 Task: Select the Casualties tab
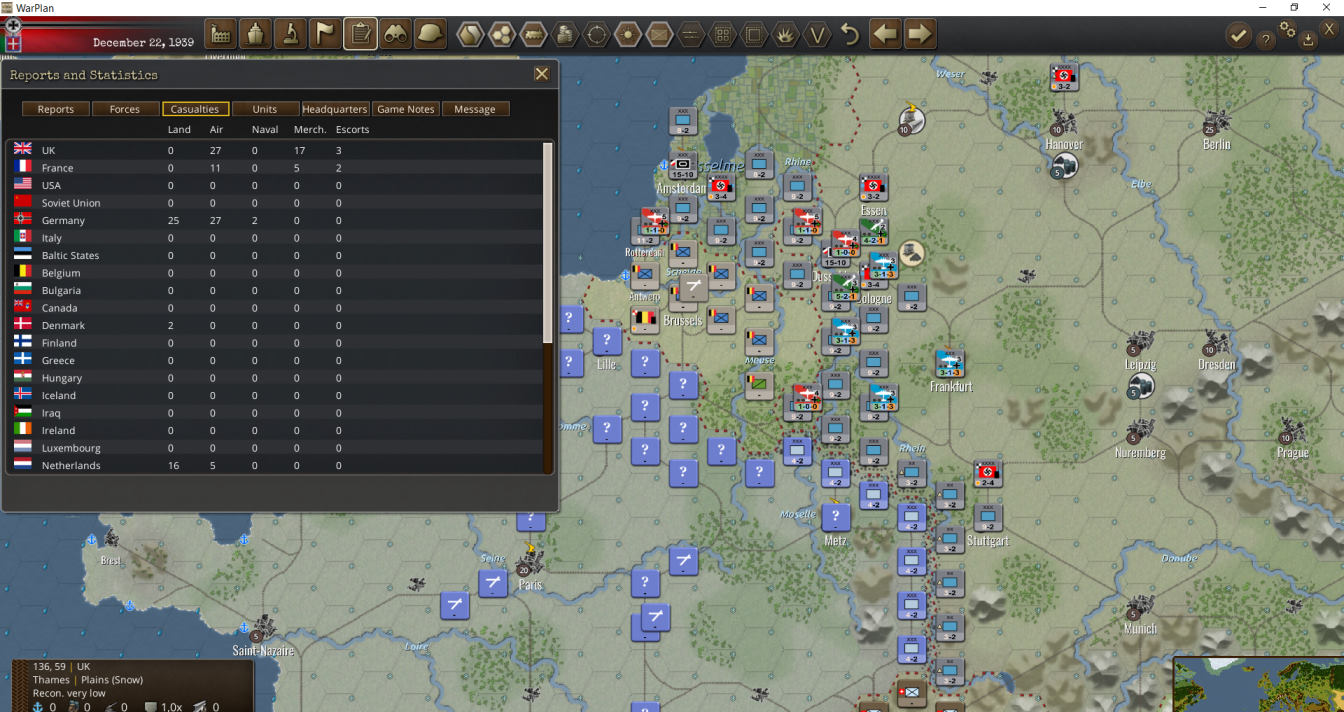pos(195,109)
